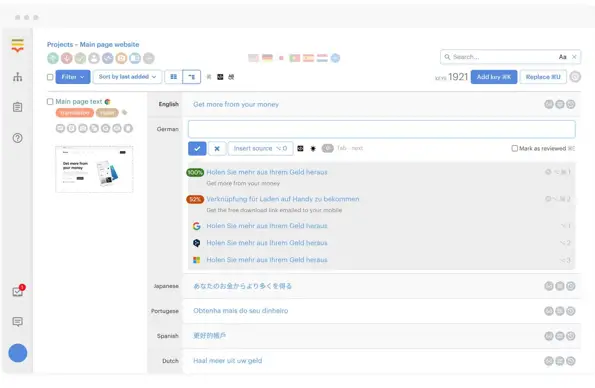
Task: Click the Replace button
Action: tap(543, 77)
